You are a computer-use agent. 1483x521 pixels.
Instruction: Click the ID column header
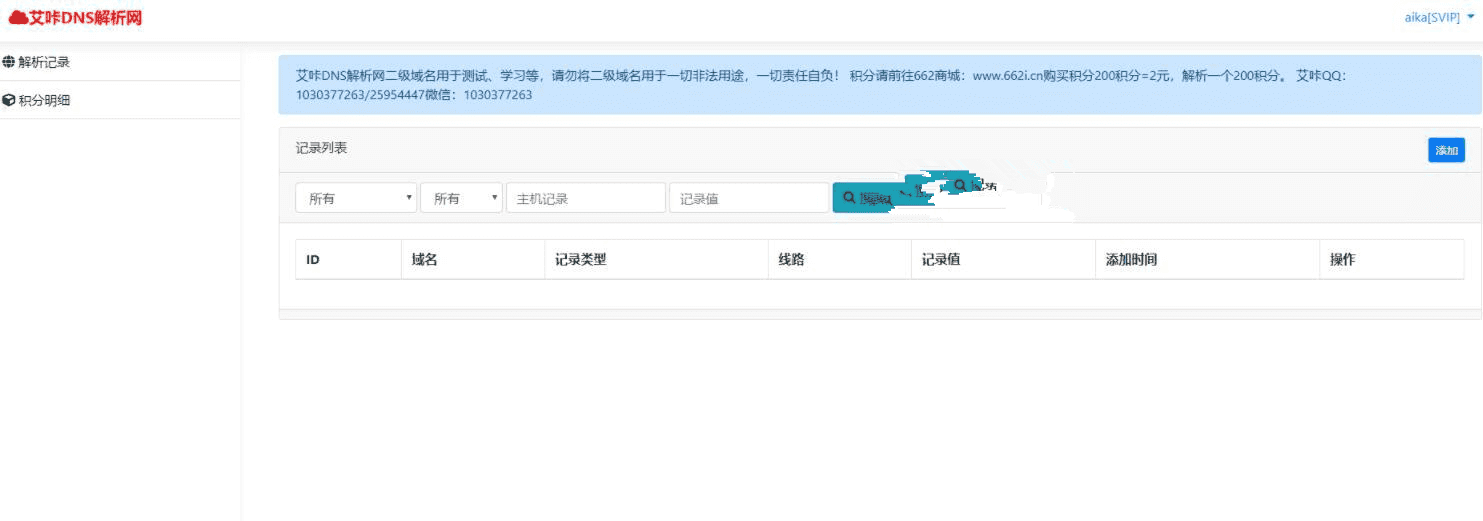click(x=313, y=260)
